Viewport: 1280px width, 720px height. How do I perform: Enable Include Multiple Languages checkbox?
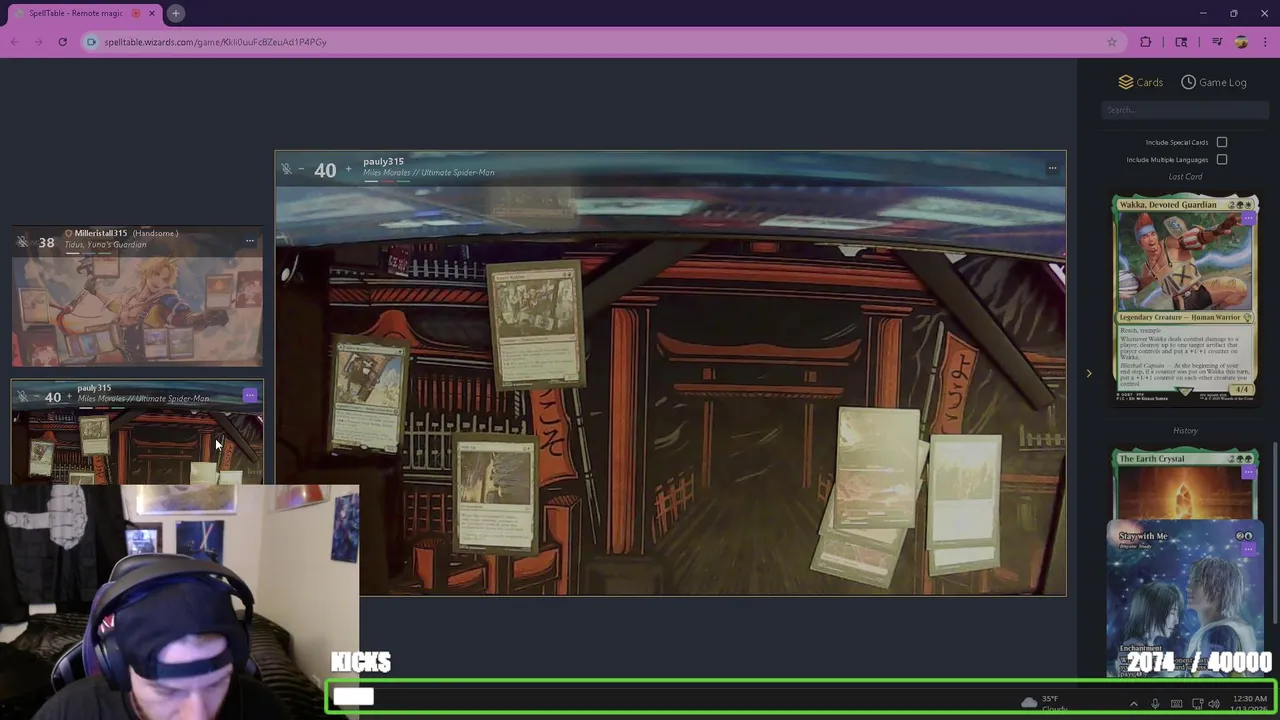pyautogui.click(x=1222, y=159)
